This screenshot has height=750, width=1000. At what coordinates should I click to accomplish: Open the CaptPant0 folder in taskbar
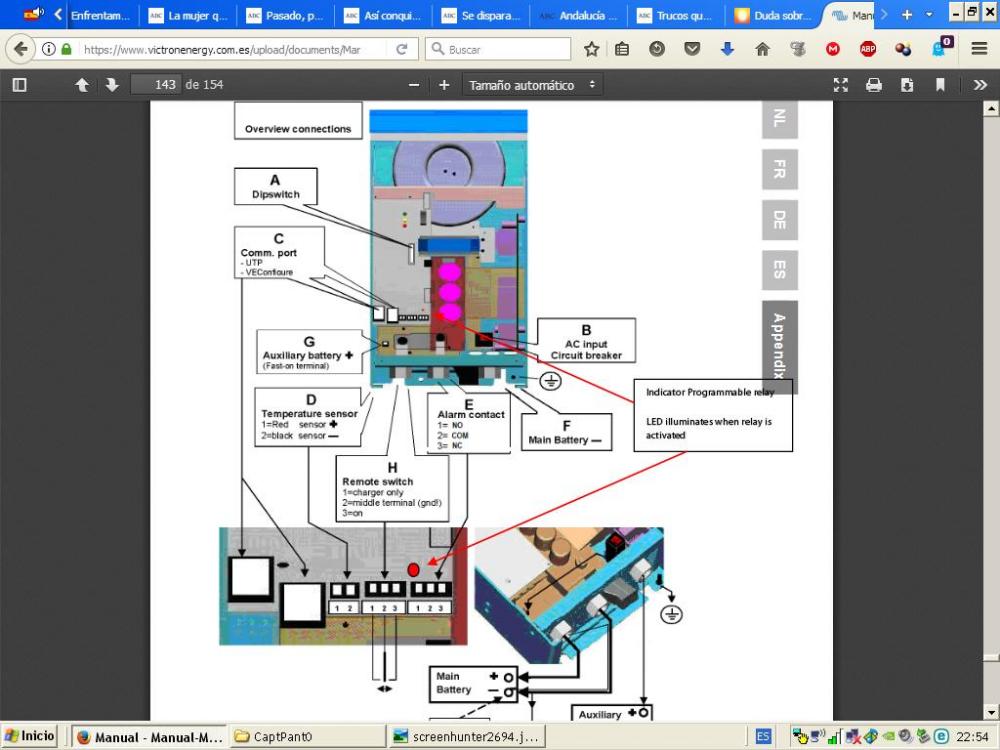307,737
